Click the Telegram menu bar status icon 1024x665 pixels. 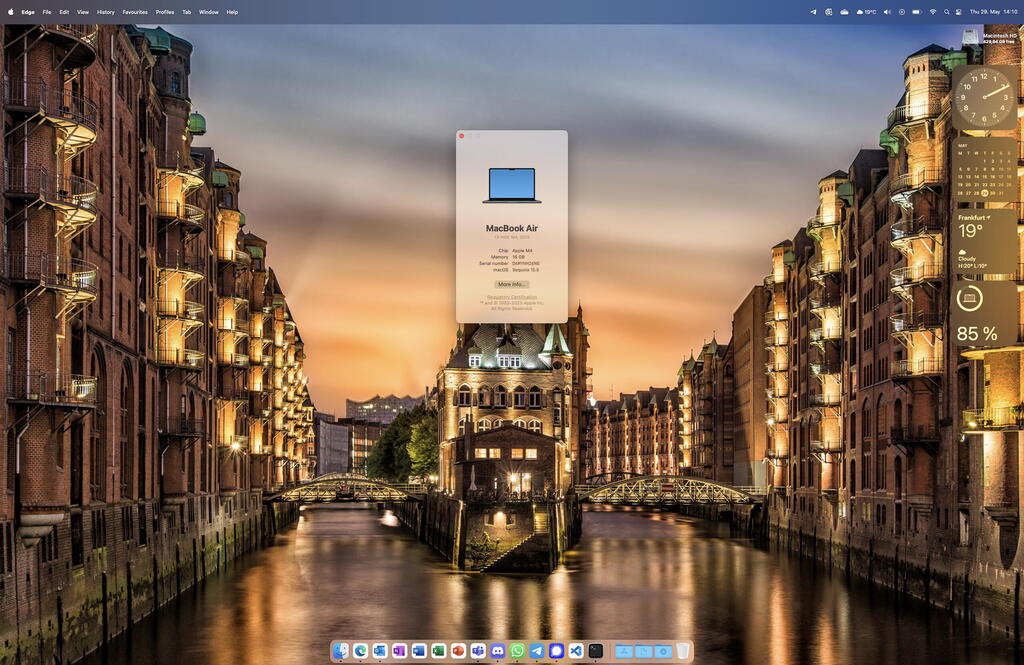click(x=812, y=12)
